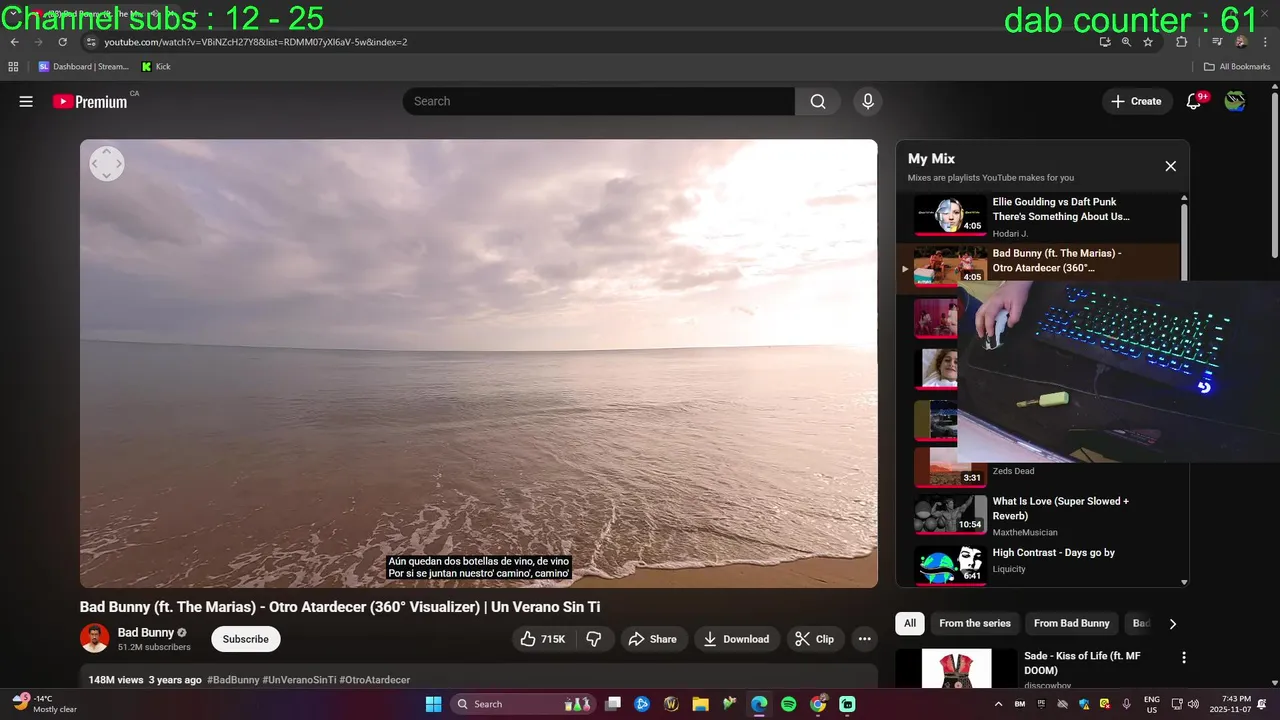Focus the YouTube search box
1280x720 pixels.
pos(599,101)
